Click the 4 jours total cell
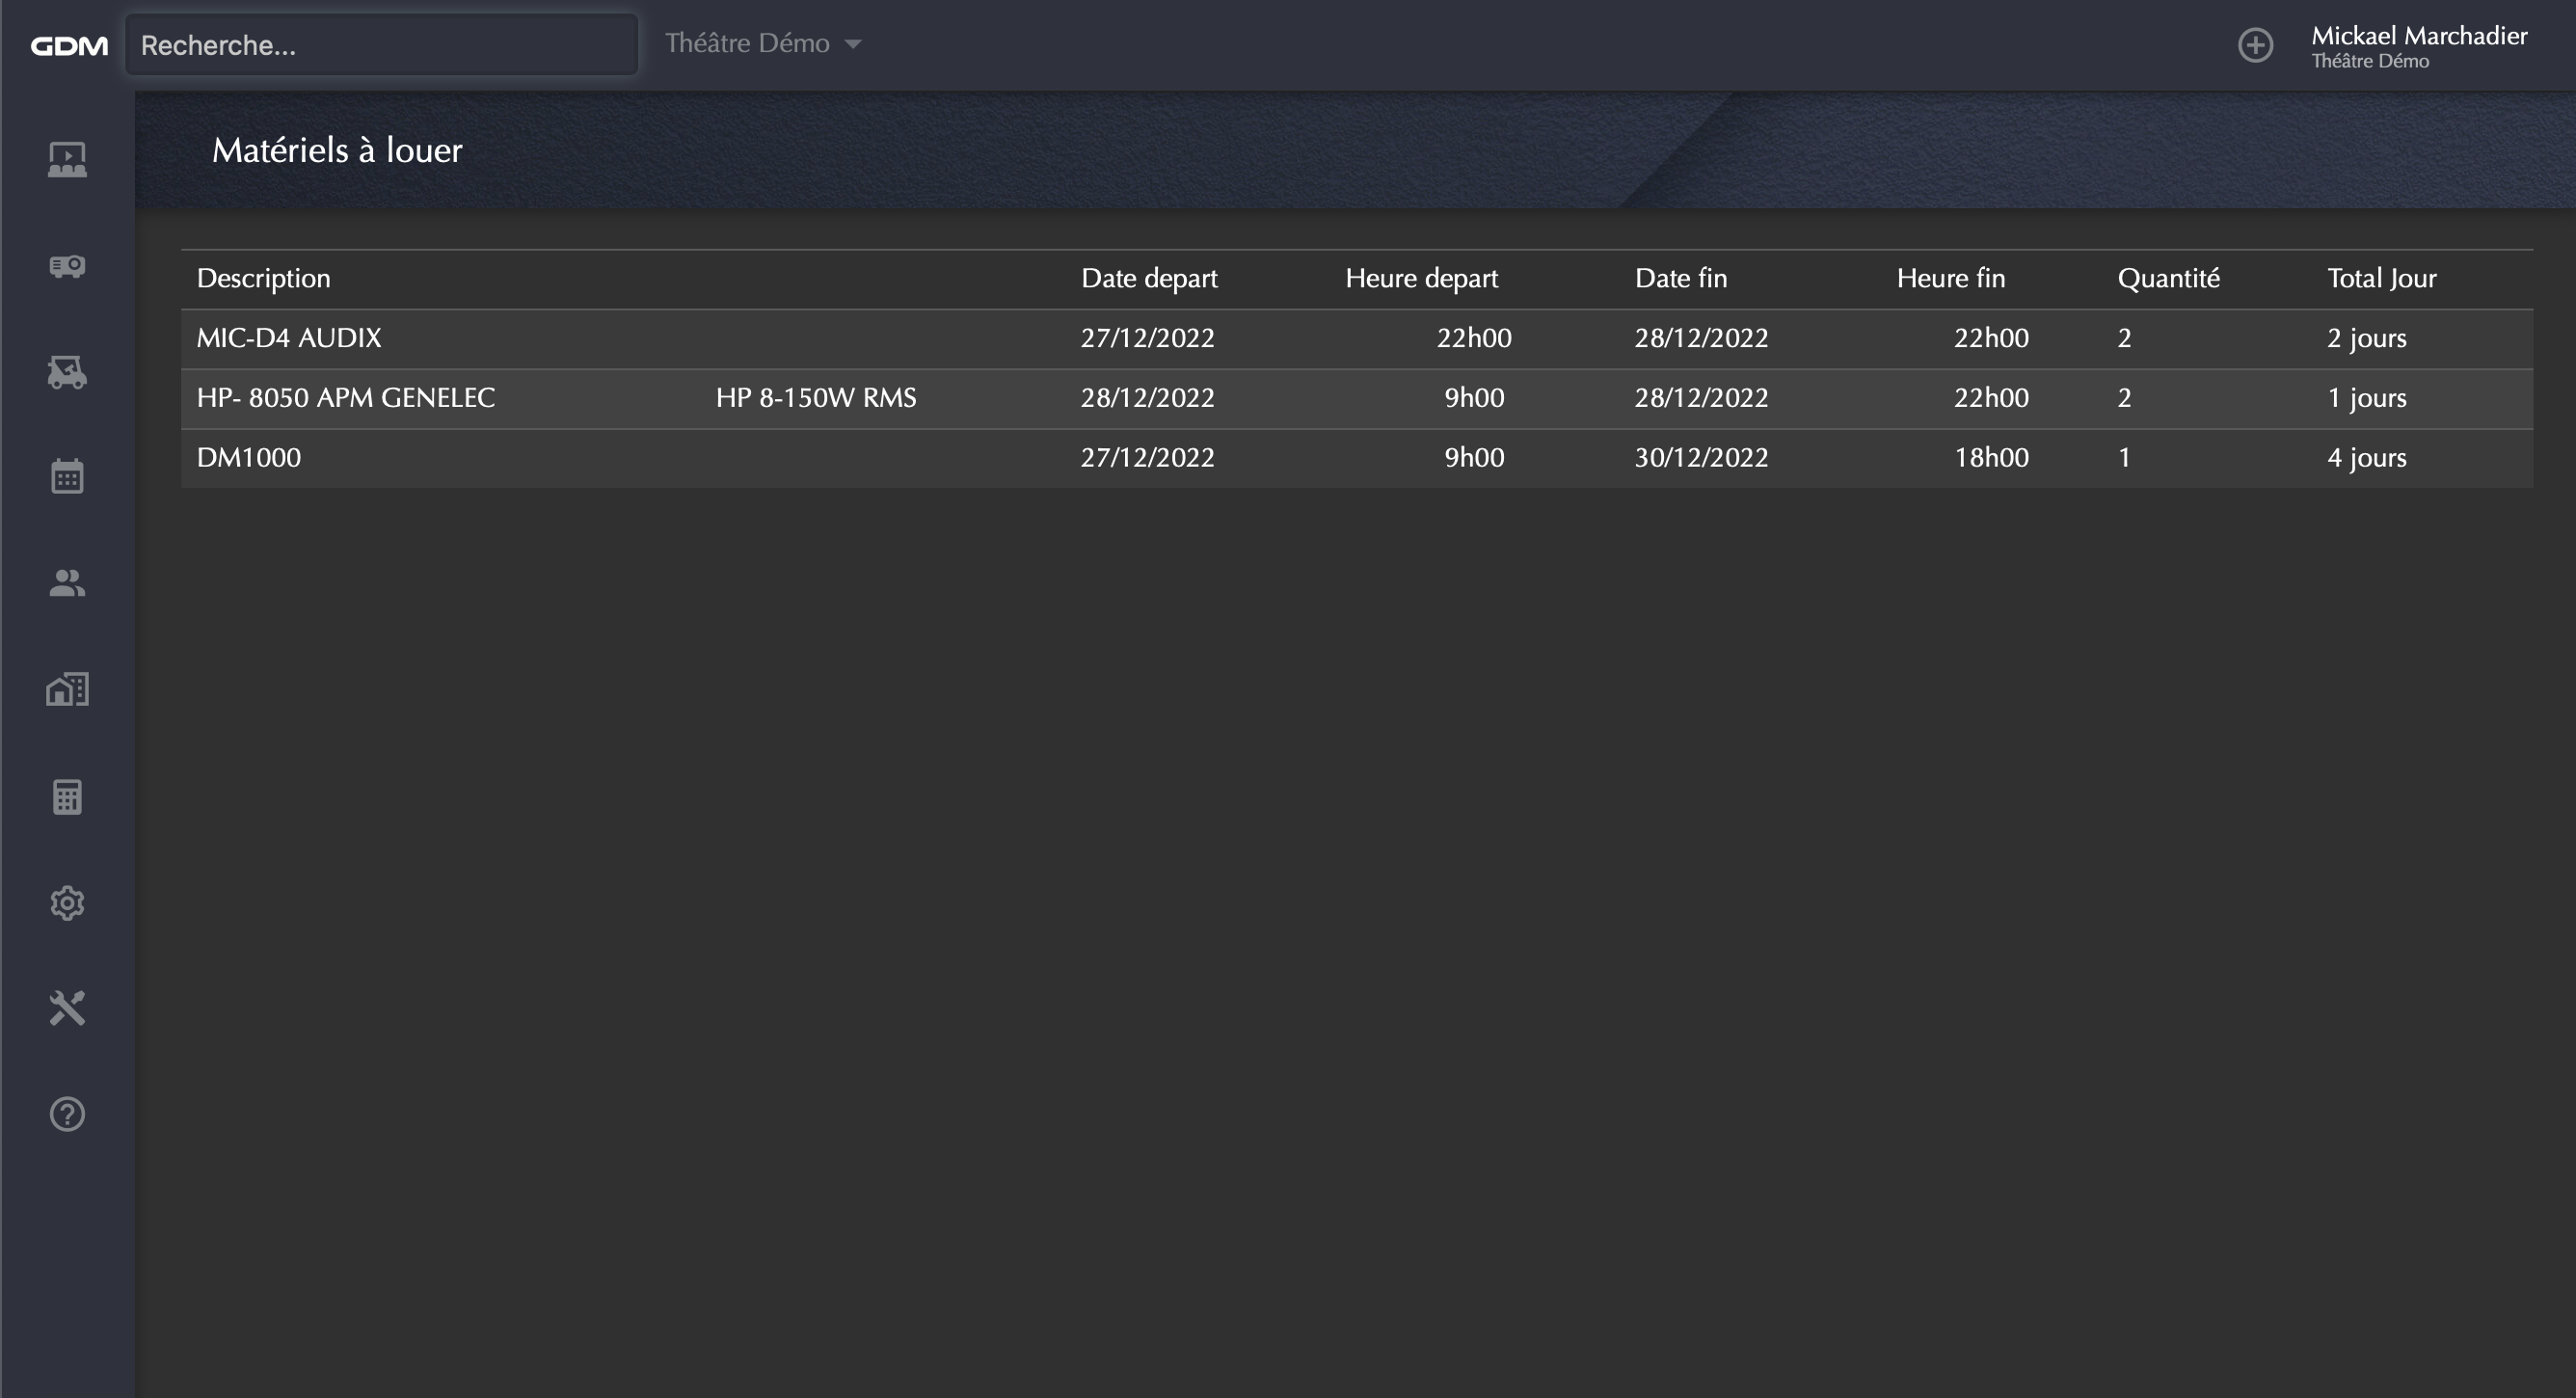This screenshot has width=2576, height=1398. 2366,458
